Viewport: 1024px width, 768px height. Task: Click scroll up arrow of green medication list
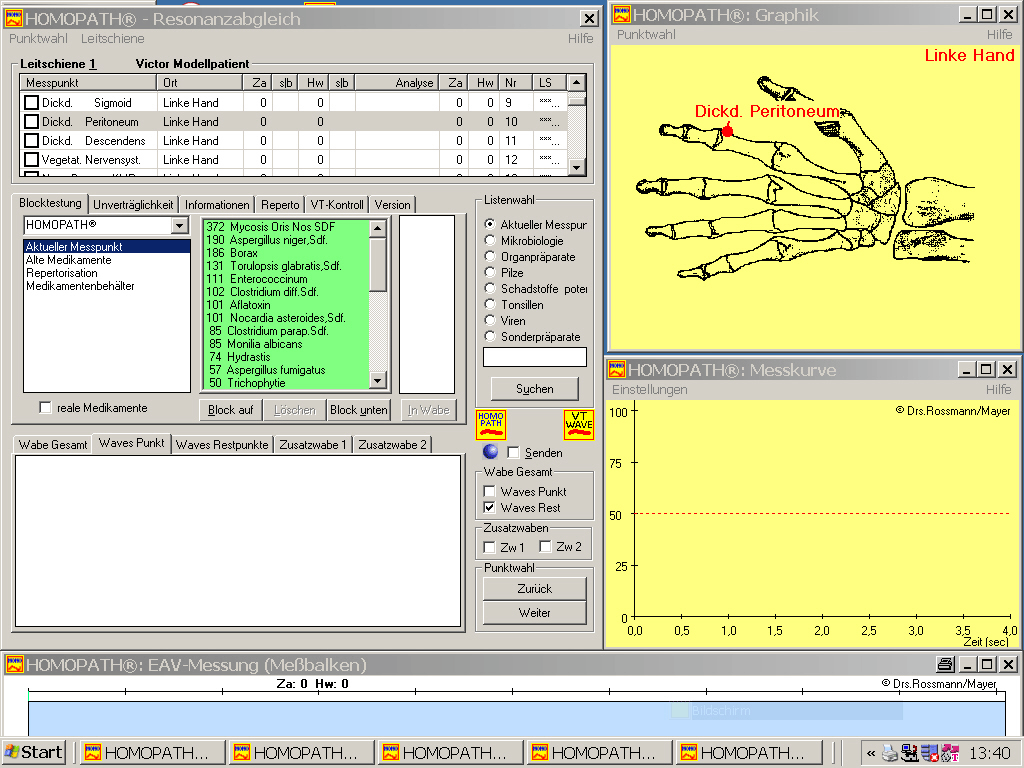pyautogui.click(x=377, y=228)
